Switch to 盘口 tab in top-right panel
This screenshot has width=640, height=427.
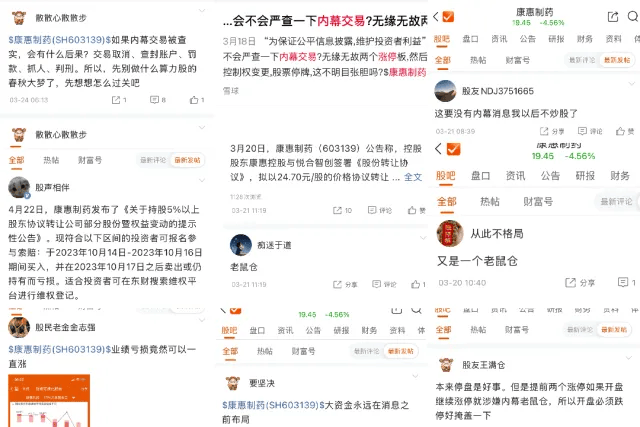470,39
